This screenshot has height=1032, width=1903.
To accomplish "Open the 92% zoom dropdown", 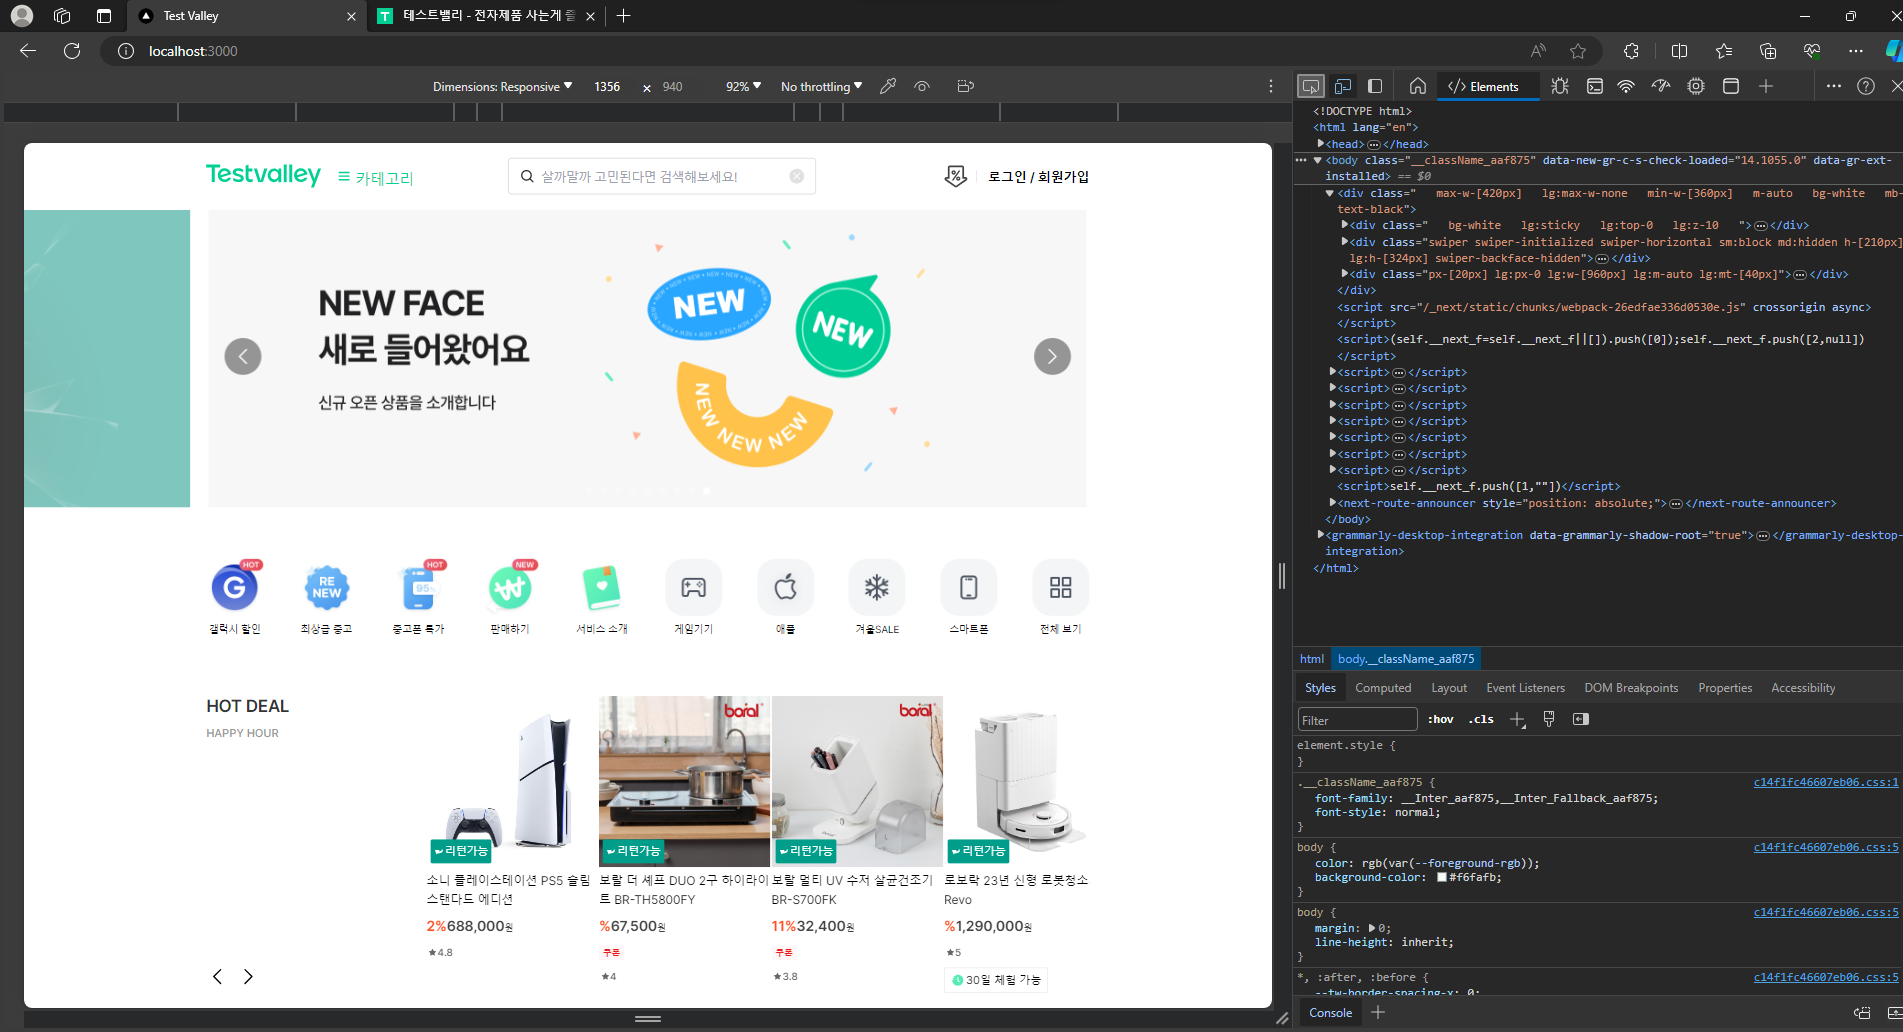I will coord(743,87).
